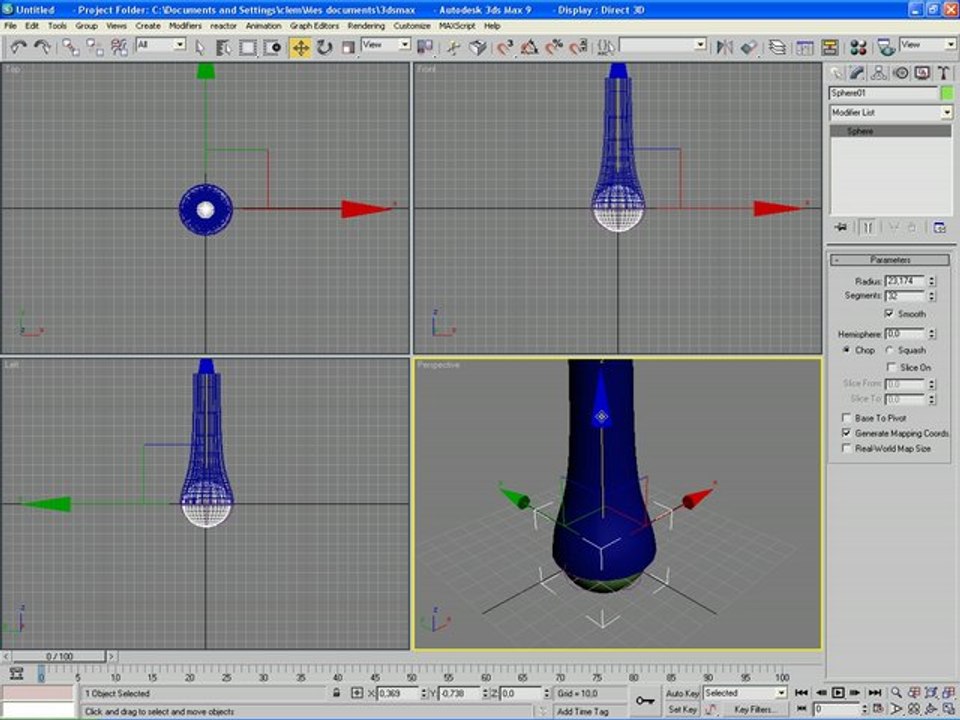Image resolution: width=960 pixels, height=720 pixels.
Task: Pick the Select Object arrow tool
Action: (200, 47)
